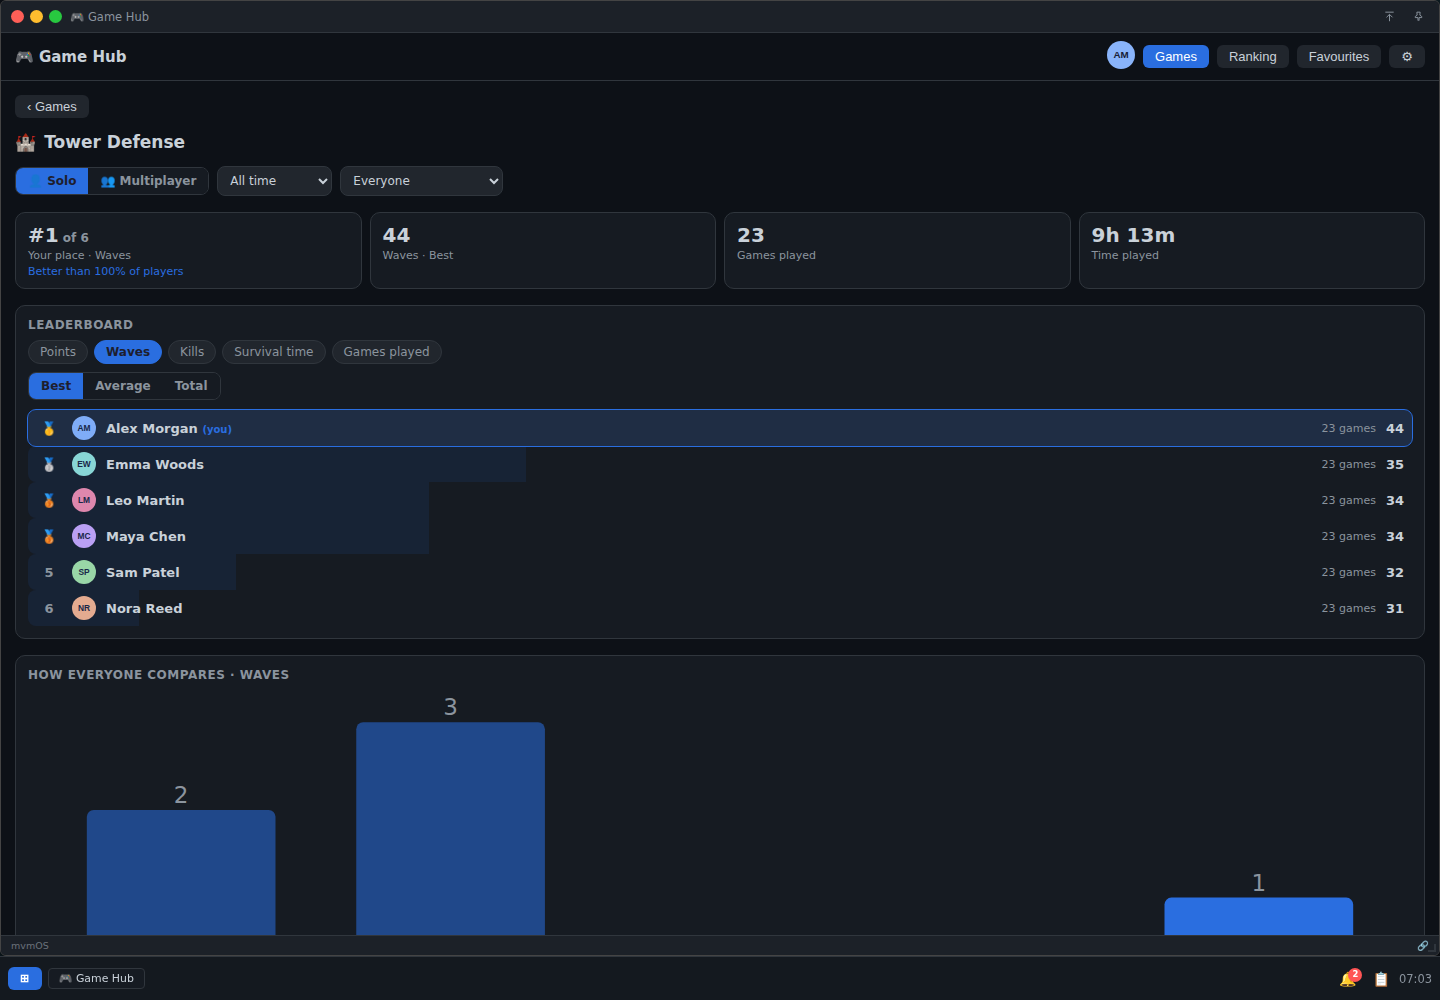Image resolution: width=1440 pixels, height=1000 pixels.
Task: Click the Tower Defense castle icon
Action: pos(26,142)
